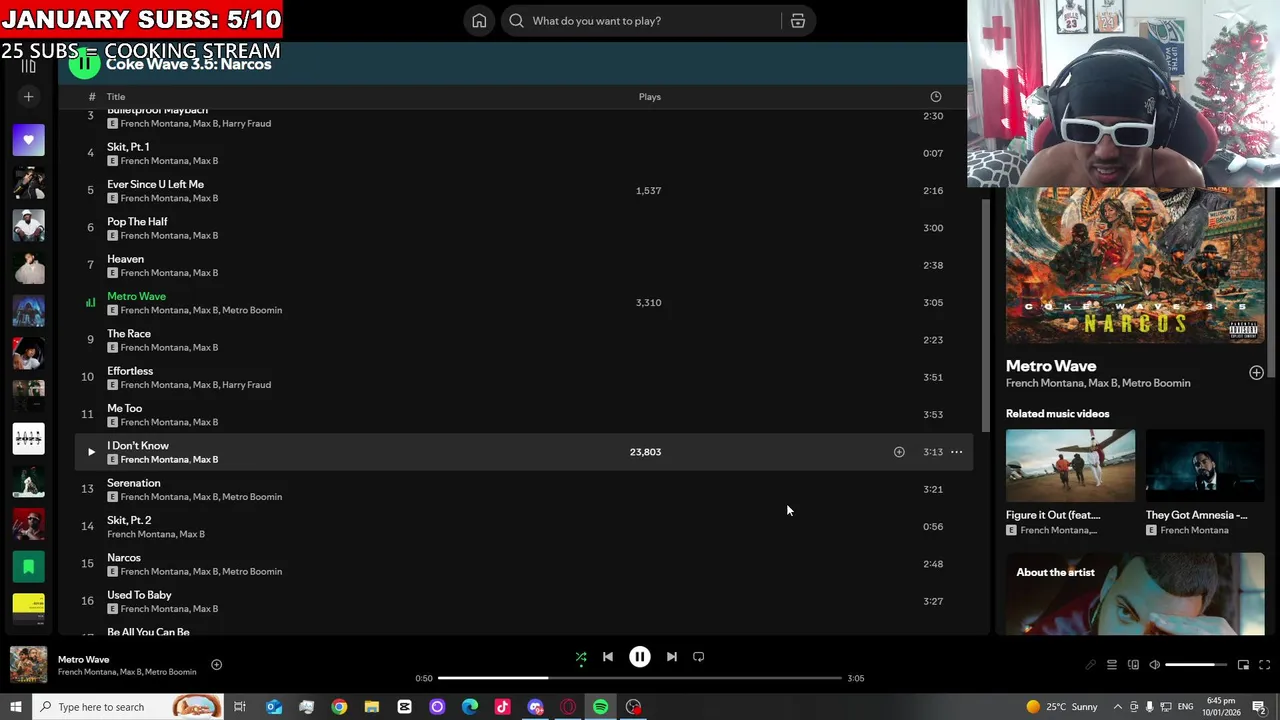Click the Plays column header
The height and width of the screenshot is (720, 1280).
[x=650, y=97]
